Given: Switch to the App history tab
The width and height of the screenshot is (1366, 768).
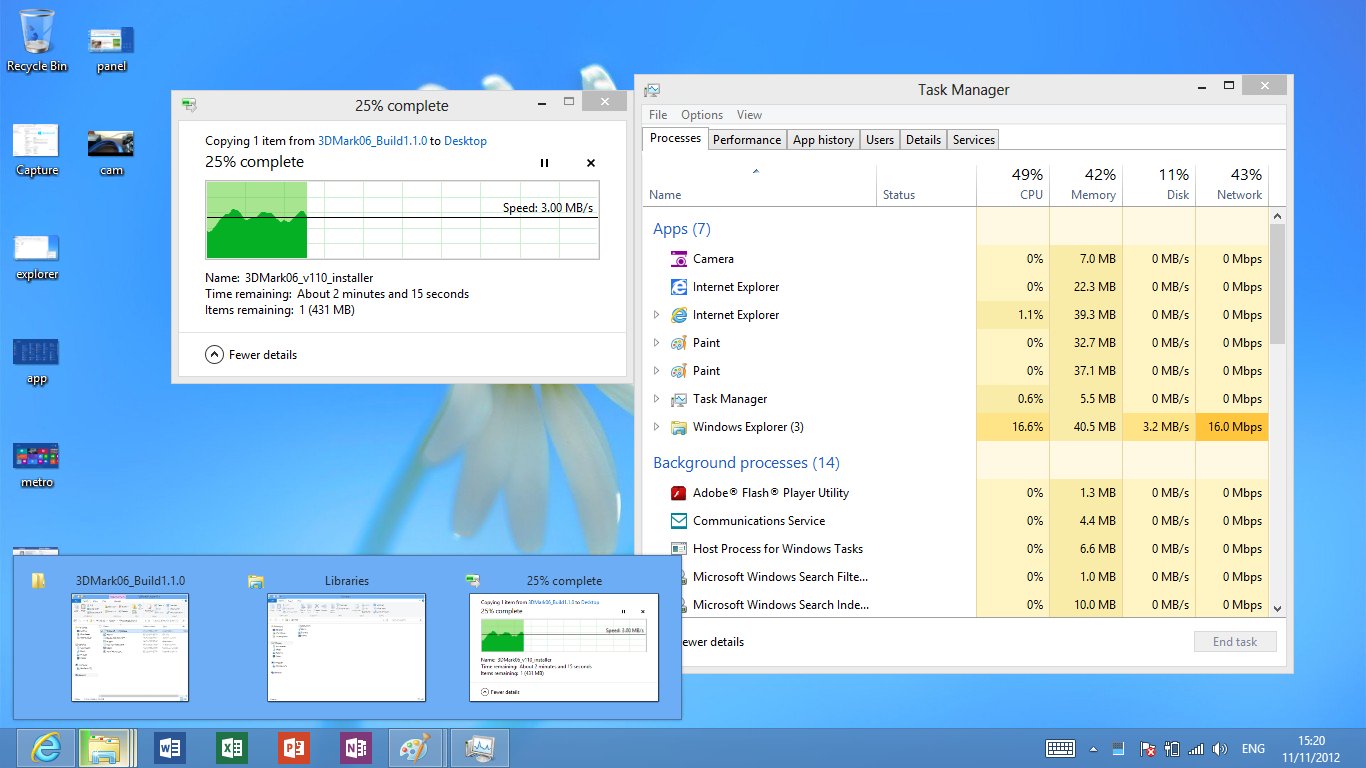Looking at the screenshot, I should click(x=823, y=140).
